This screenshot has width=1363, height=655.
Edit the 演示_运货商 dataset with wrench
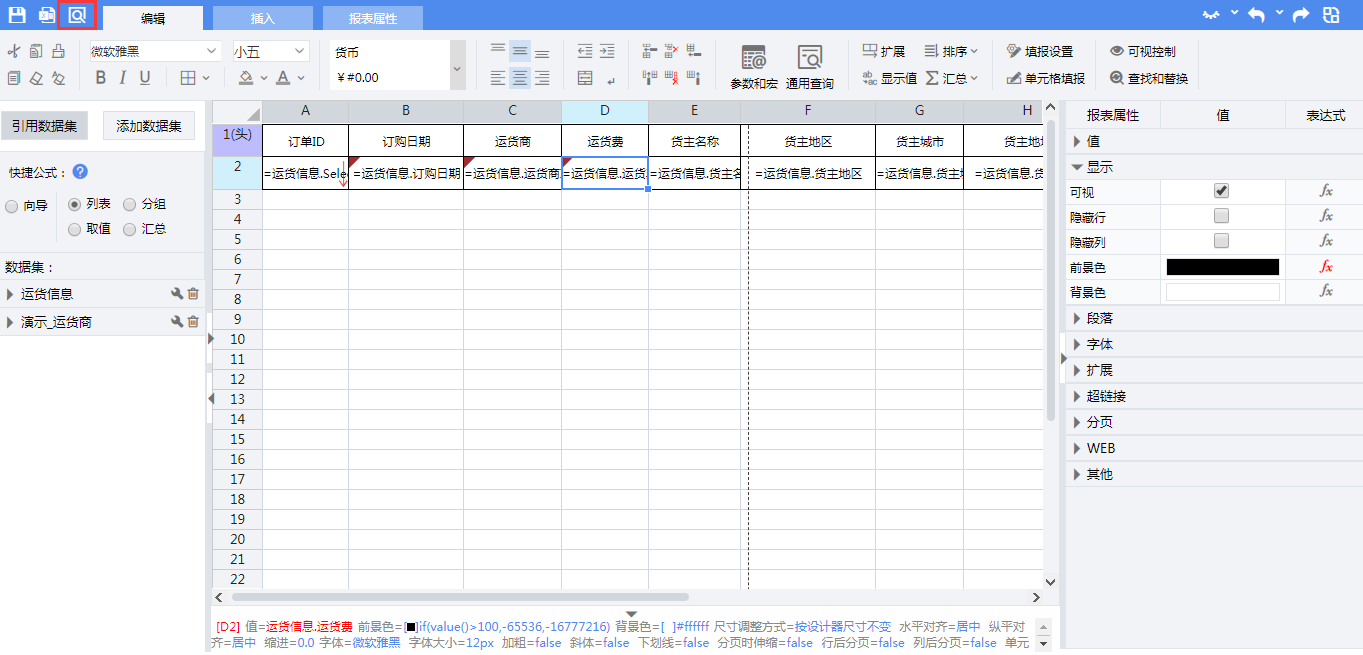(x=177, y=322)
